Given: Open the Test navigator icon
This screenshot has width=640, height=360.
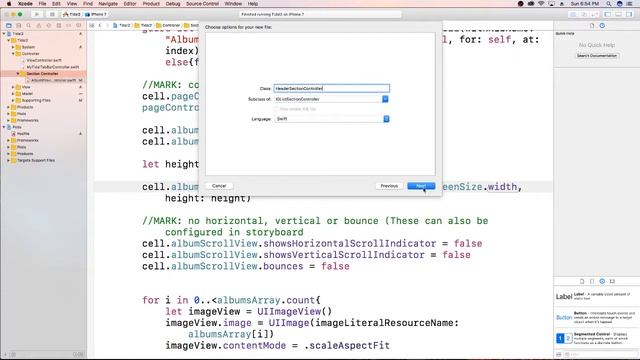Looking at the screenshot, I should click(x=49, y=25).
